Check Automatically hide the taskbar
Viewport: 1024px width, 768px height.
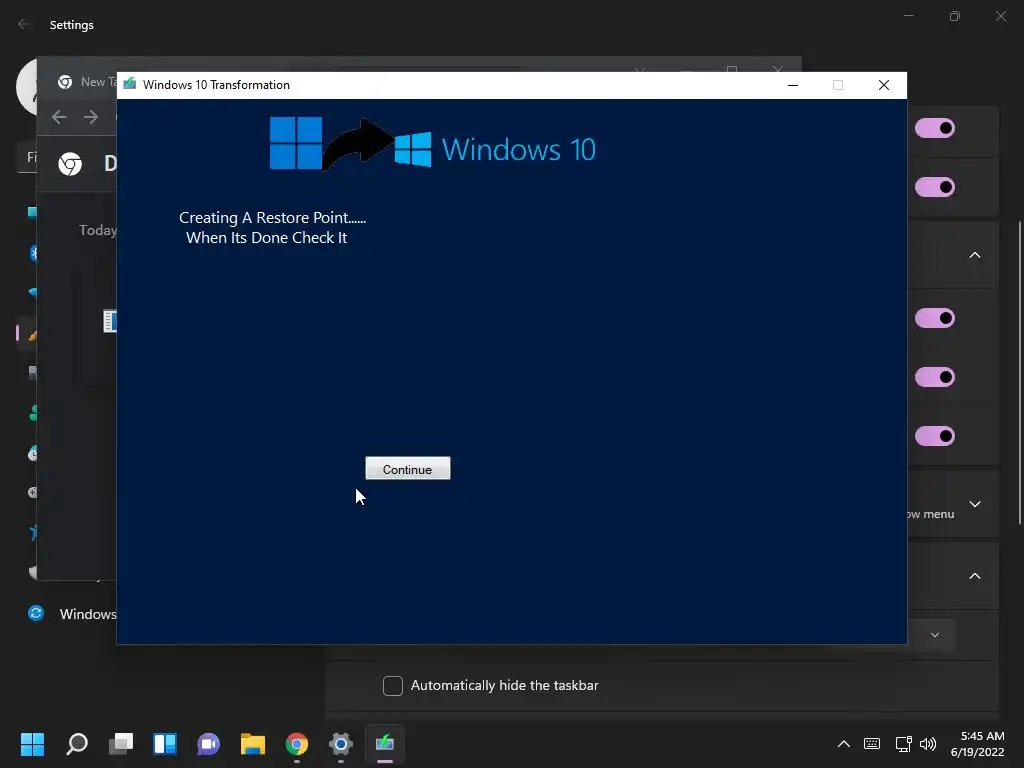coord(392,686)
